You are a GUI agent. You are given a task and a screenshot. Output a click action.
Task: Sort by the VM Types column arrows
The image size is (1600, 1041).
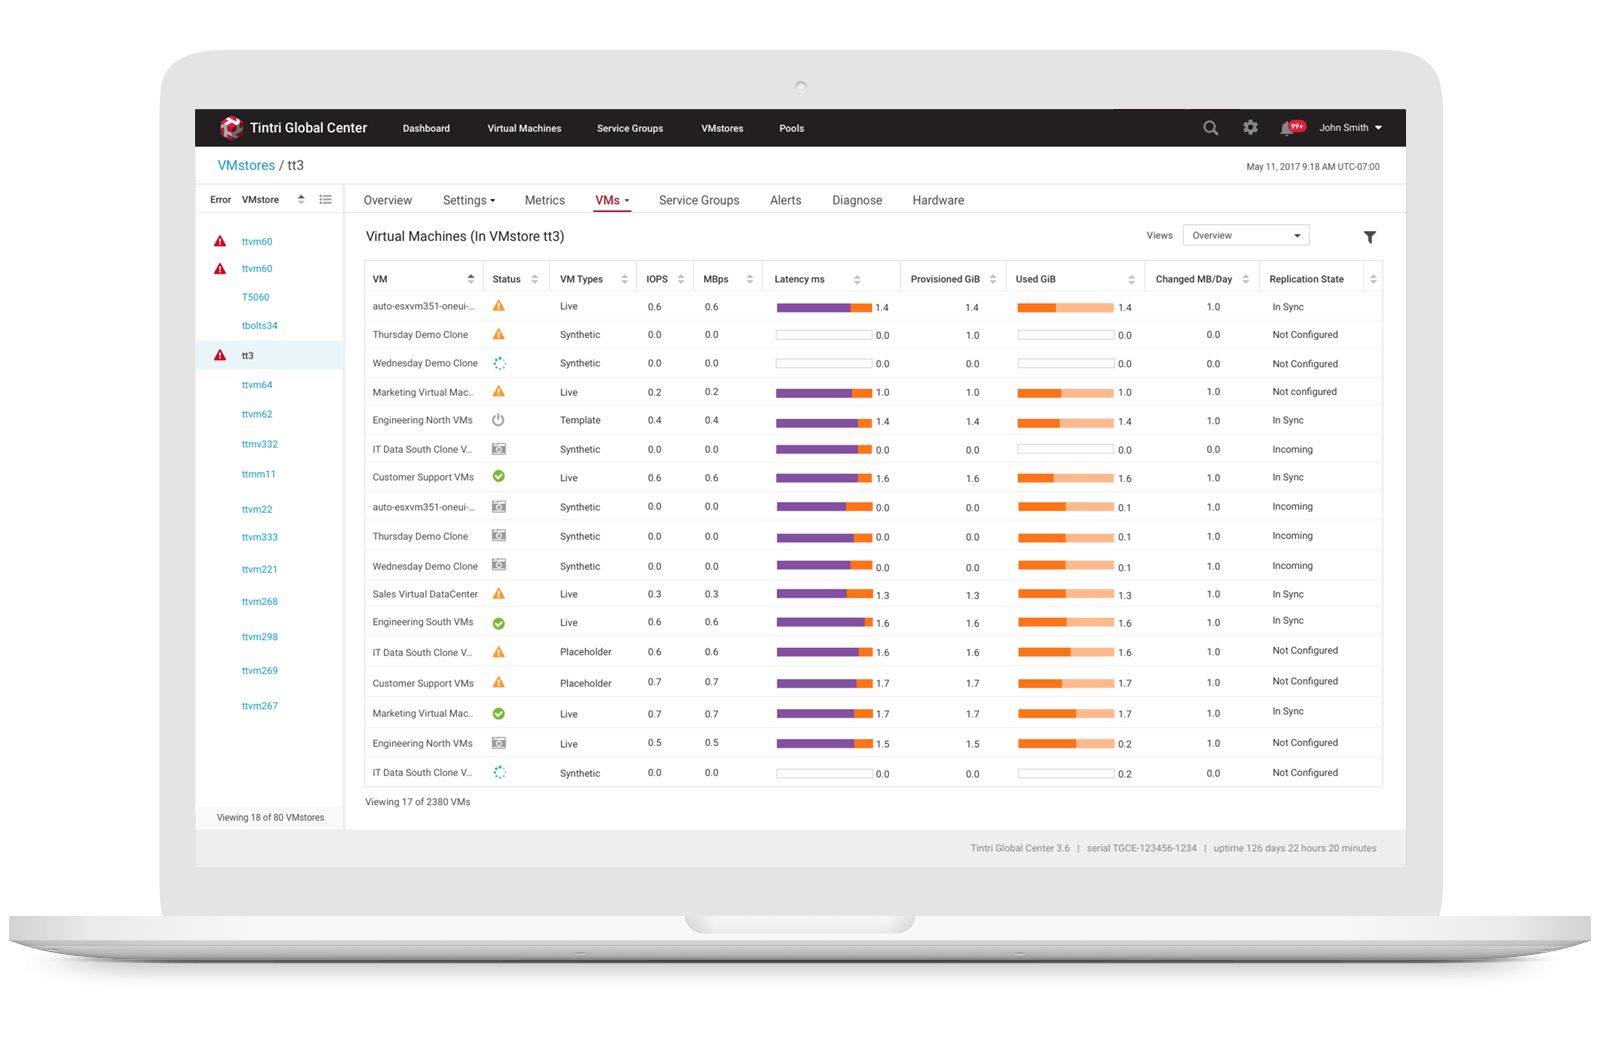tap(625, 279)
